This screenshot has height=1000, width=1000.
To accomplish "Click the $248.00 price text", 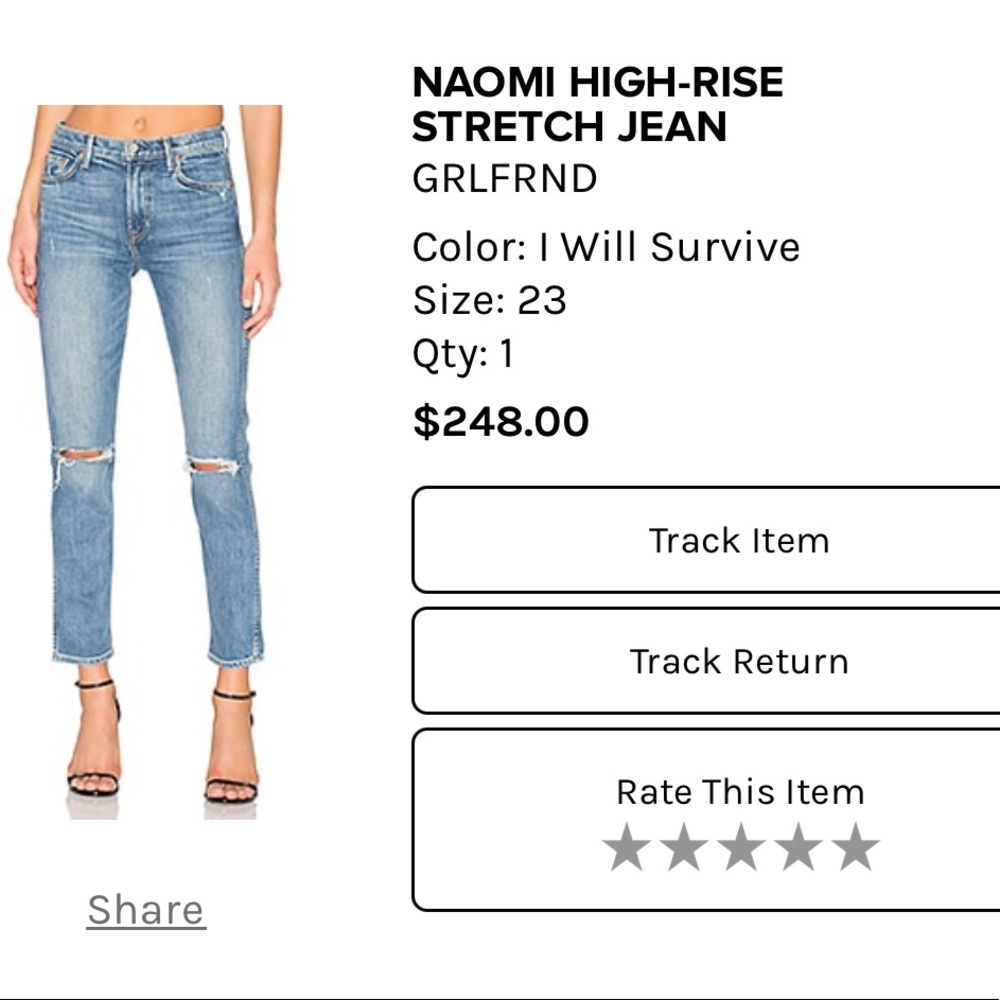I will point(500,419).
